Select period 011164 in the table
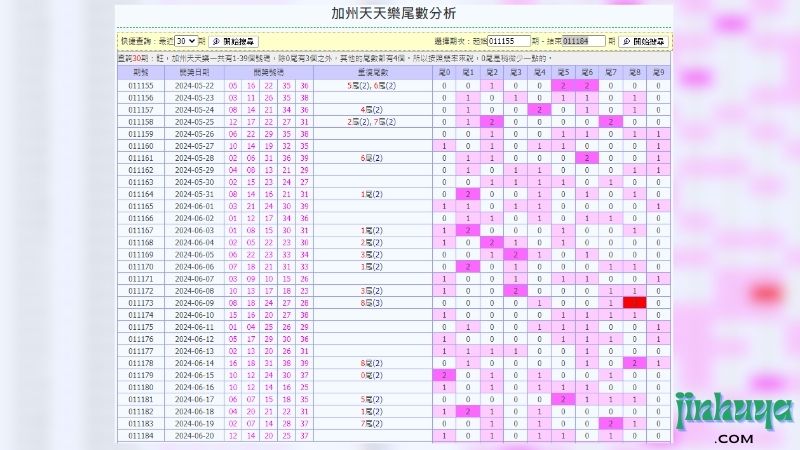The image size is (800, 450). pyautogui.click(x=141, y=194)
